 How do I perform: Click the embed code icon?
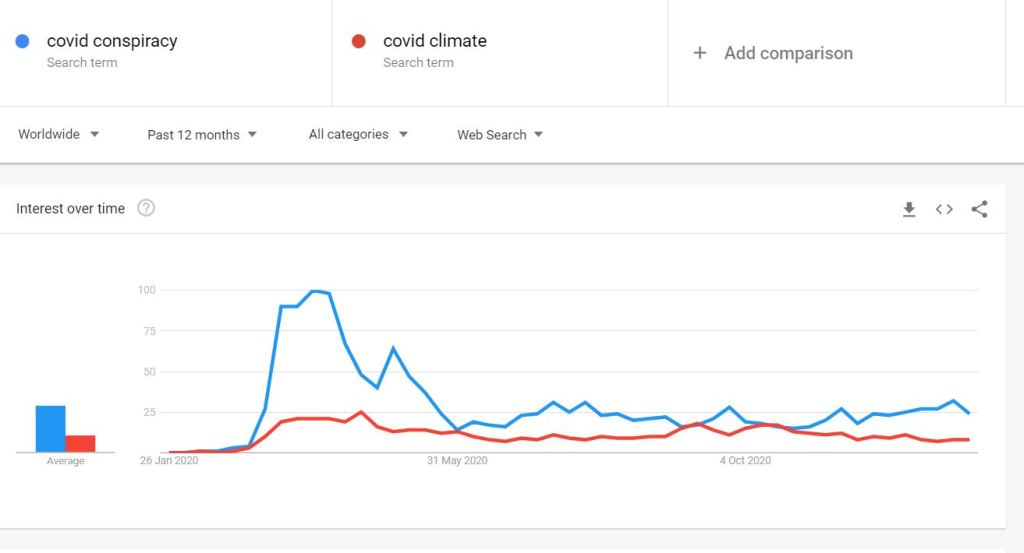(944, 209)
